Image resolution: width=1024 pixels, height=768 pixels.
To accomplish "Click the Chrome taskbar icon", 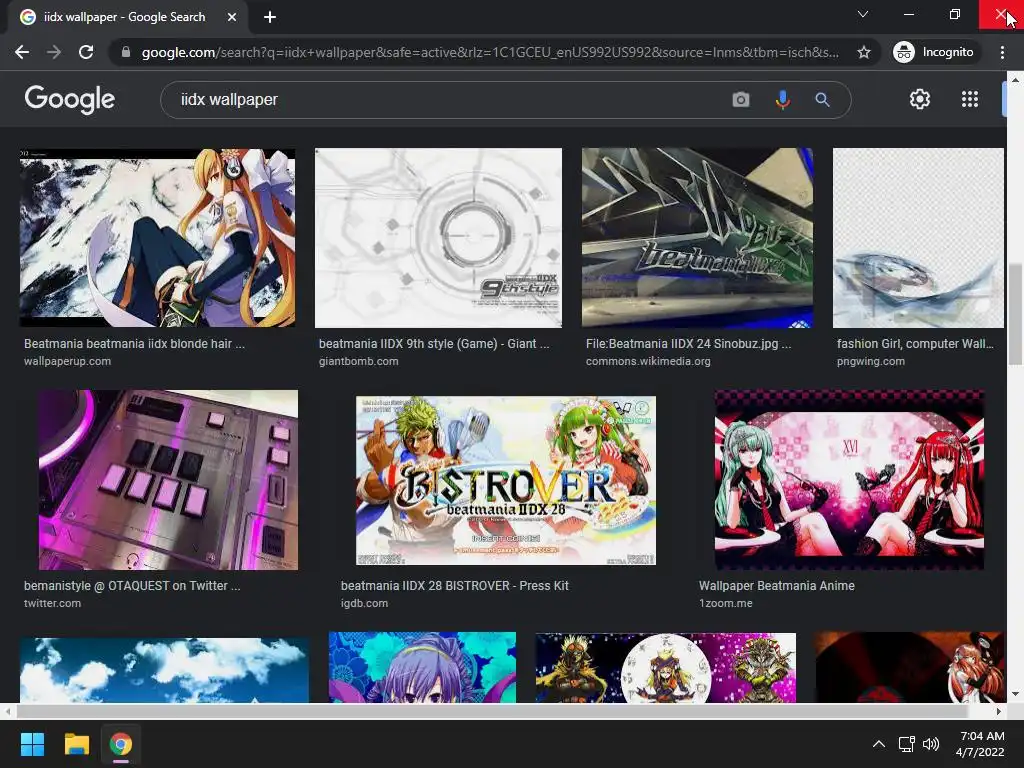I will click(121, 744).
